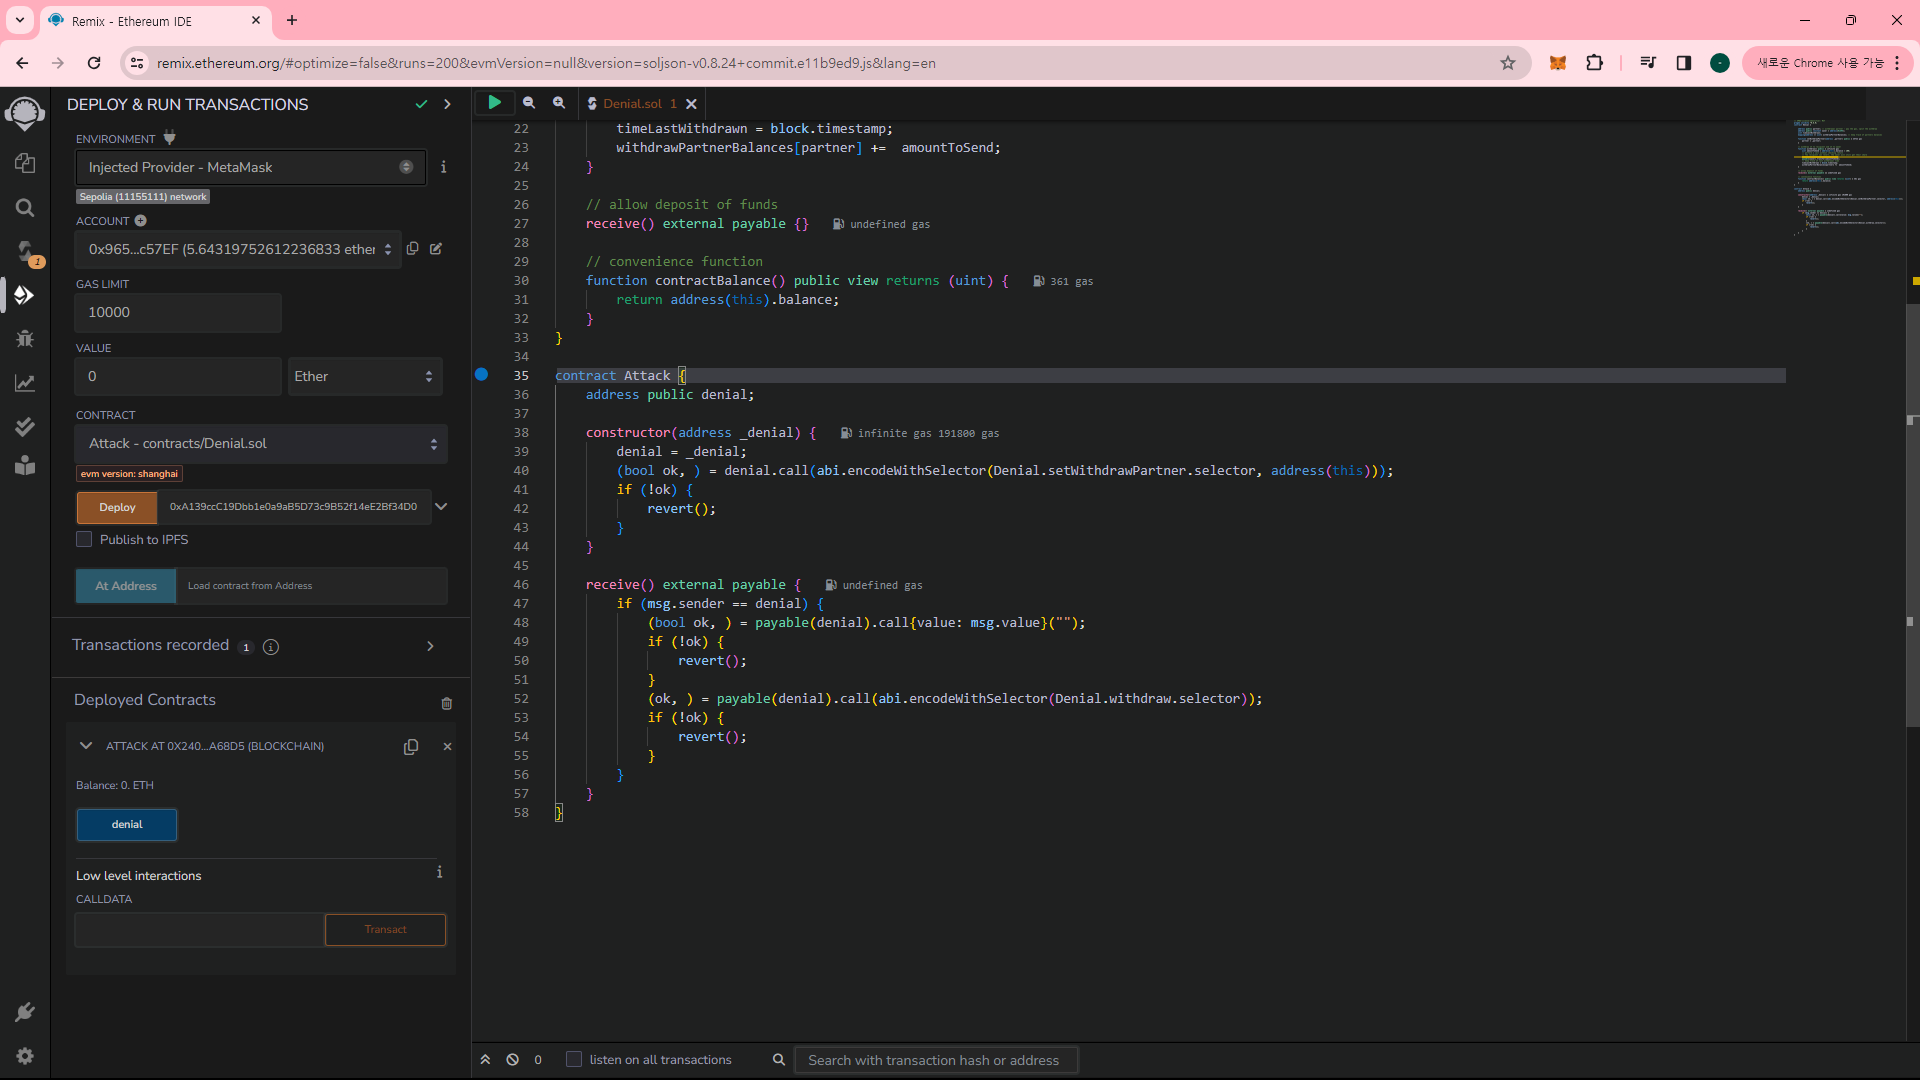The height and width of the screenshot is (1080, 1920).
Task: Open the Solidity unit testing check icon
Action: click(25, 427)
